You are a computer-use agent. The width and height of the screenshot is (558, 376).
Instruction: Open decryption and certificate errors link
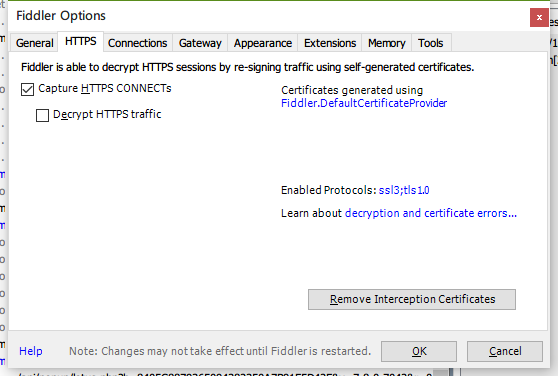point(431,213)
